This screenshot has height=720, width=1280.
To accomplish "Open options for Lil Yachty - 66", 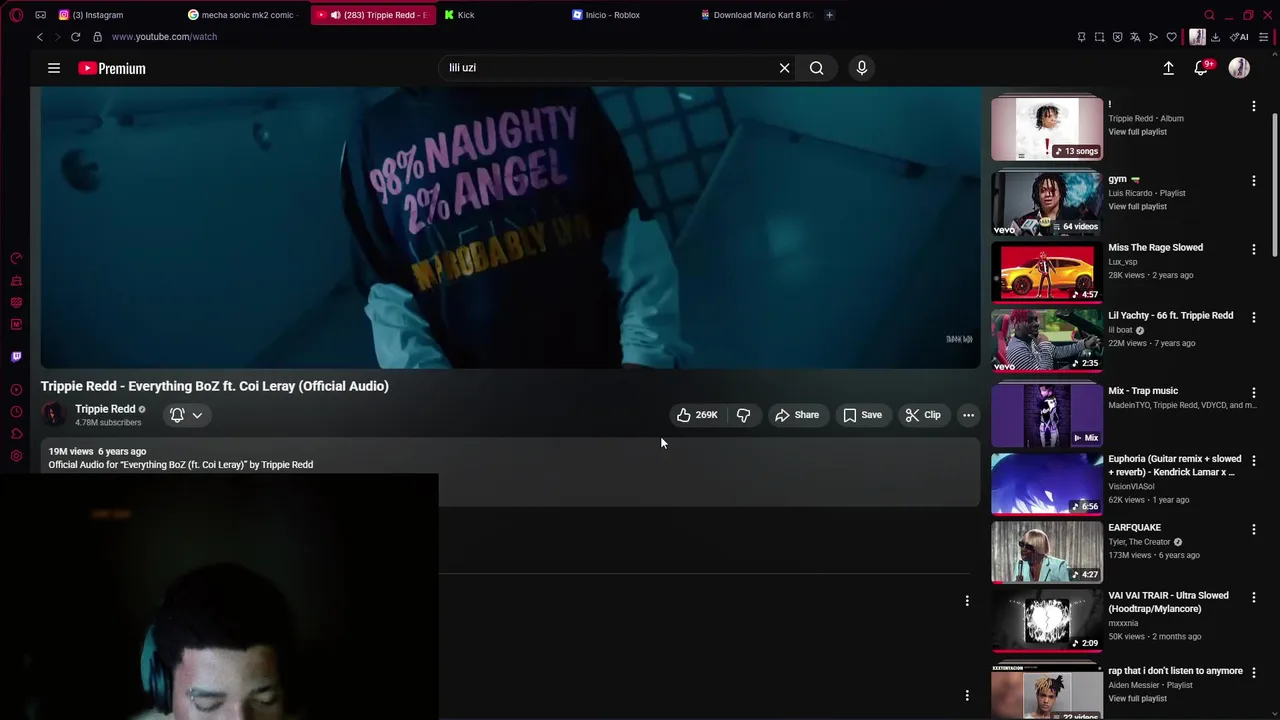I will (x=1253, y=317).
